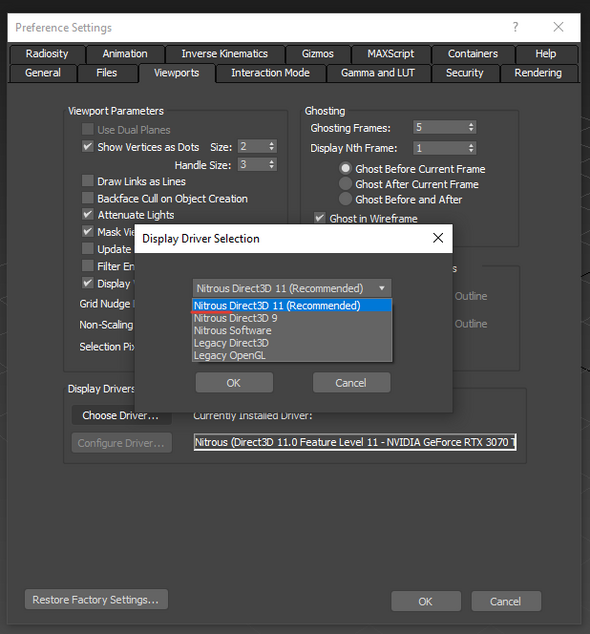Enable Draw Links as Lines

point(87,181)
